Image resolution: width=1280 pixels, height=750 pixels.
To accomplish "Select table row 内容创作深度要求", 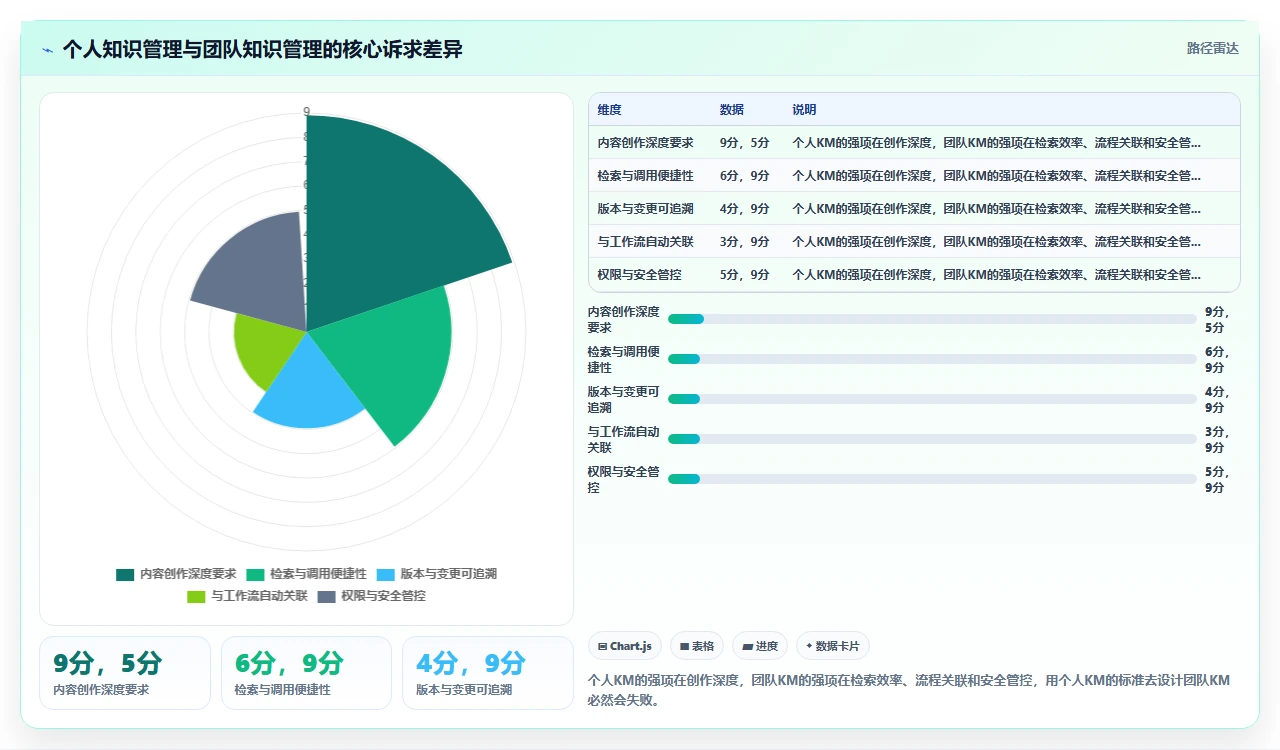I will (x=914, y=143).
